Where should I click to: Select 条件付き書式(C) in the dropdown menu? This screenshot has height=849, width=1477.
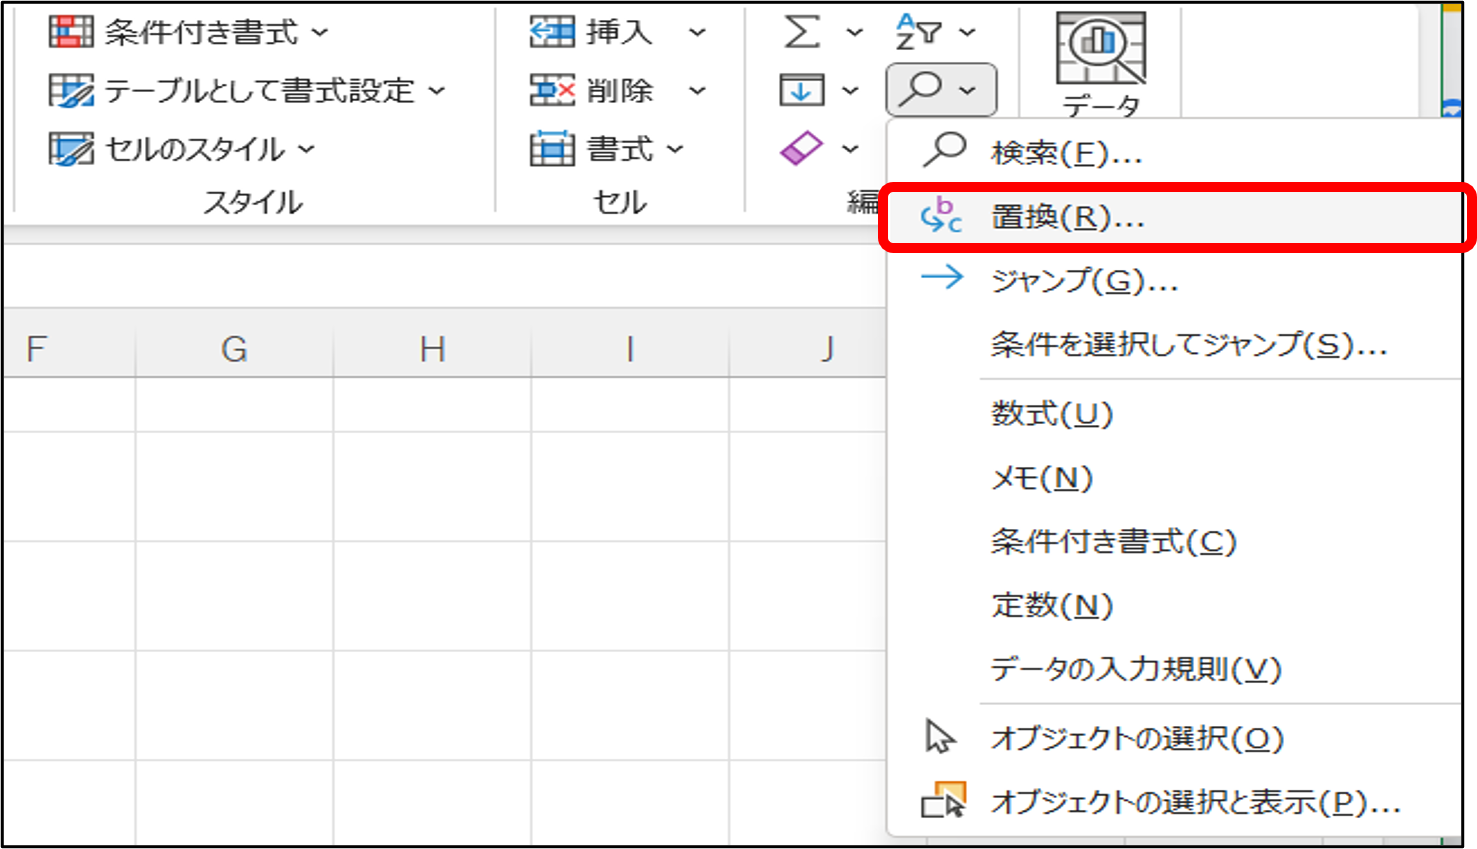(1174, 541)
